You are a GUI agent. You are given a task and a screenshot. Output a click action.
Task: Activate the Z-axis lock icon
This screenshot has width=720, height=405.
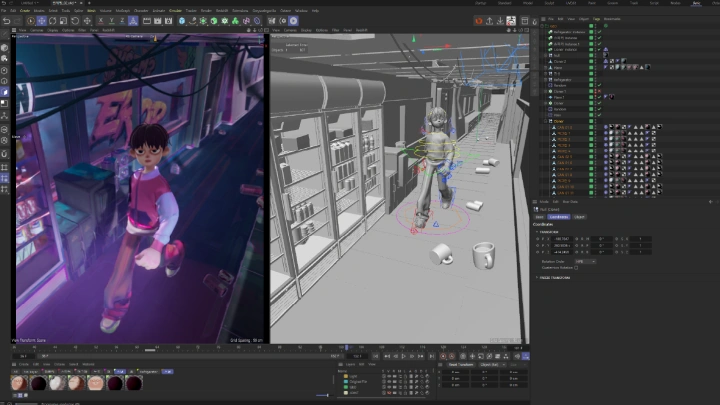(124, 20)
